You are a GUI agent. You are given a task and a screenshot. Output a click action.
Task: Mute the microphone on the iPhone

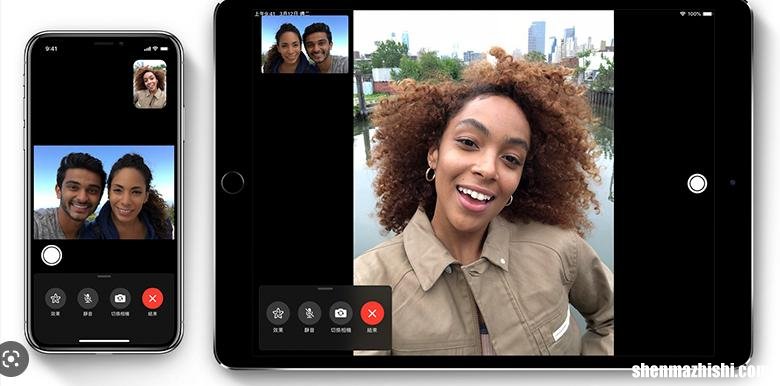point(88,298)
